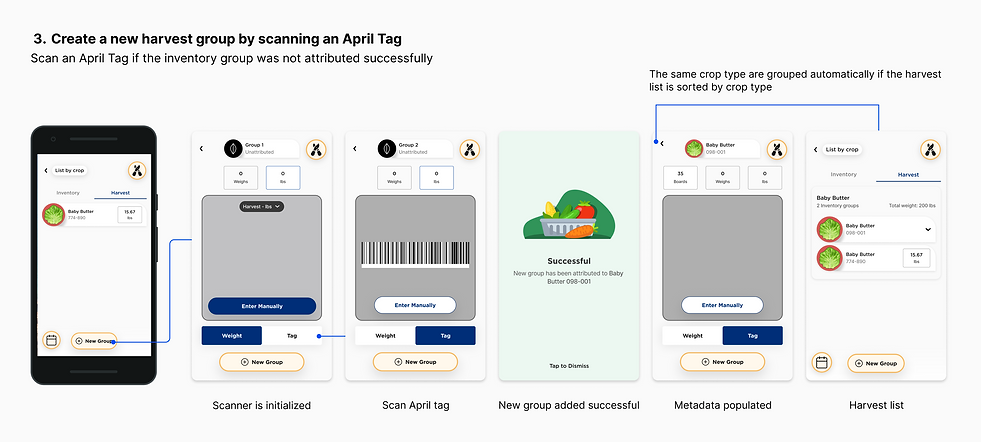Tap the shears icon on Group 2 screen
Image resolution: width=981 pixels, height=442 pixels.
(469, 149)
